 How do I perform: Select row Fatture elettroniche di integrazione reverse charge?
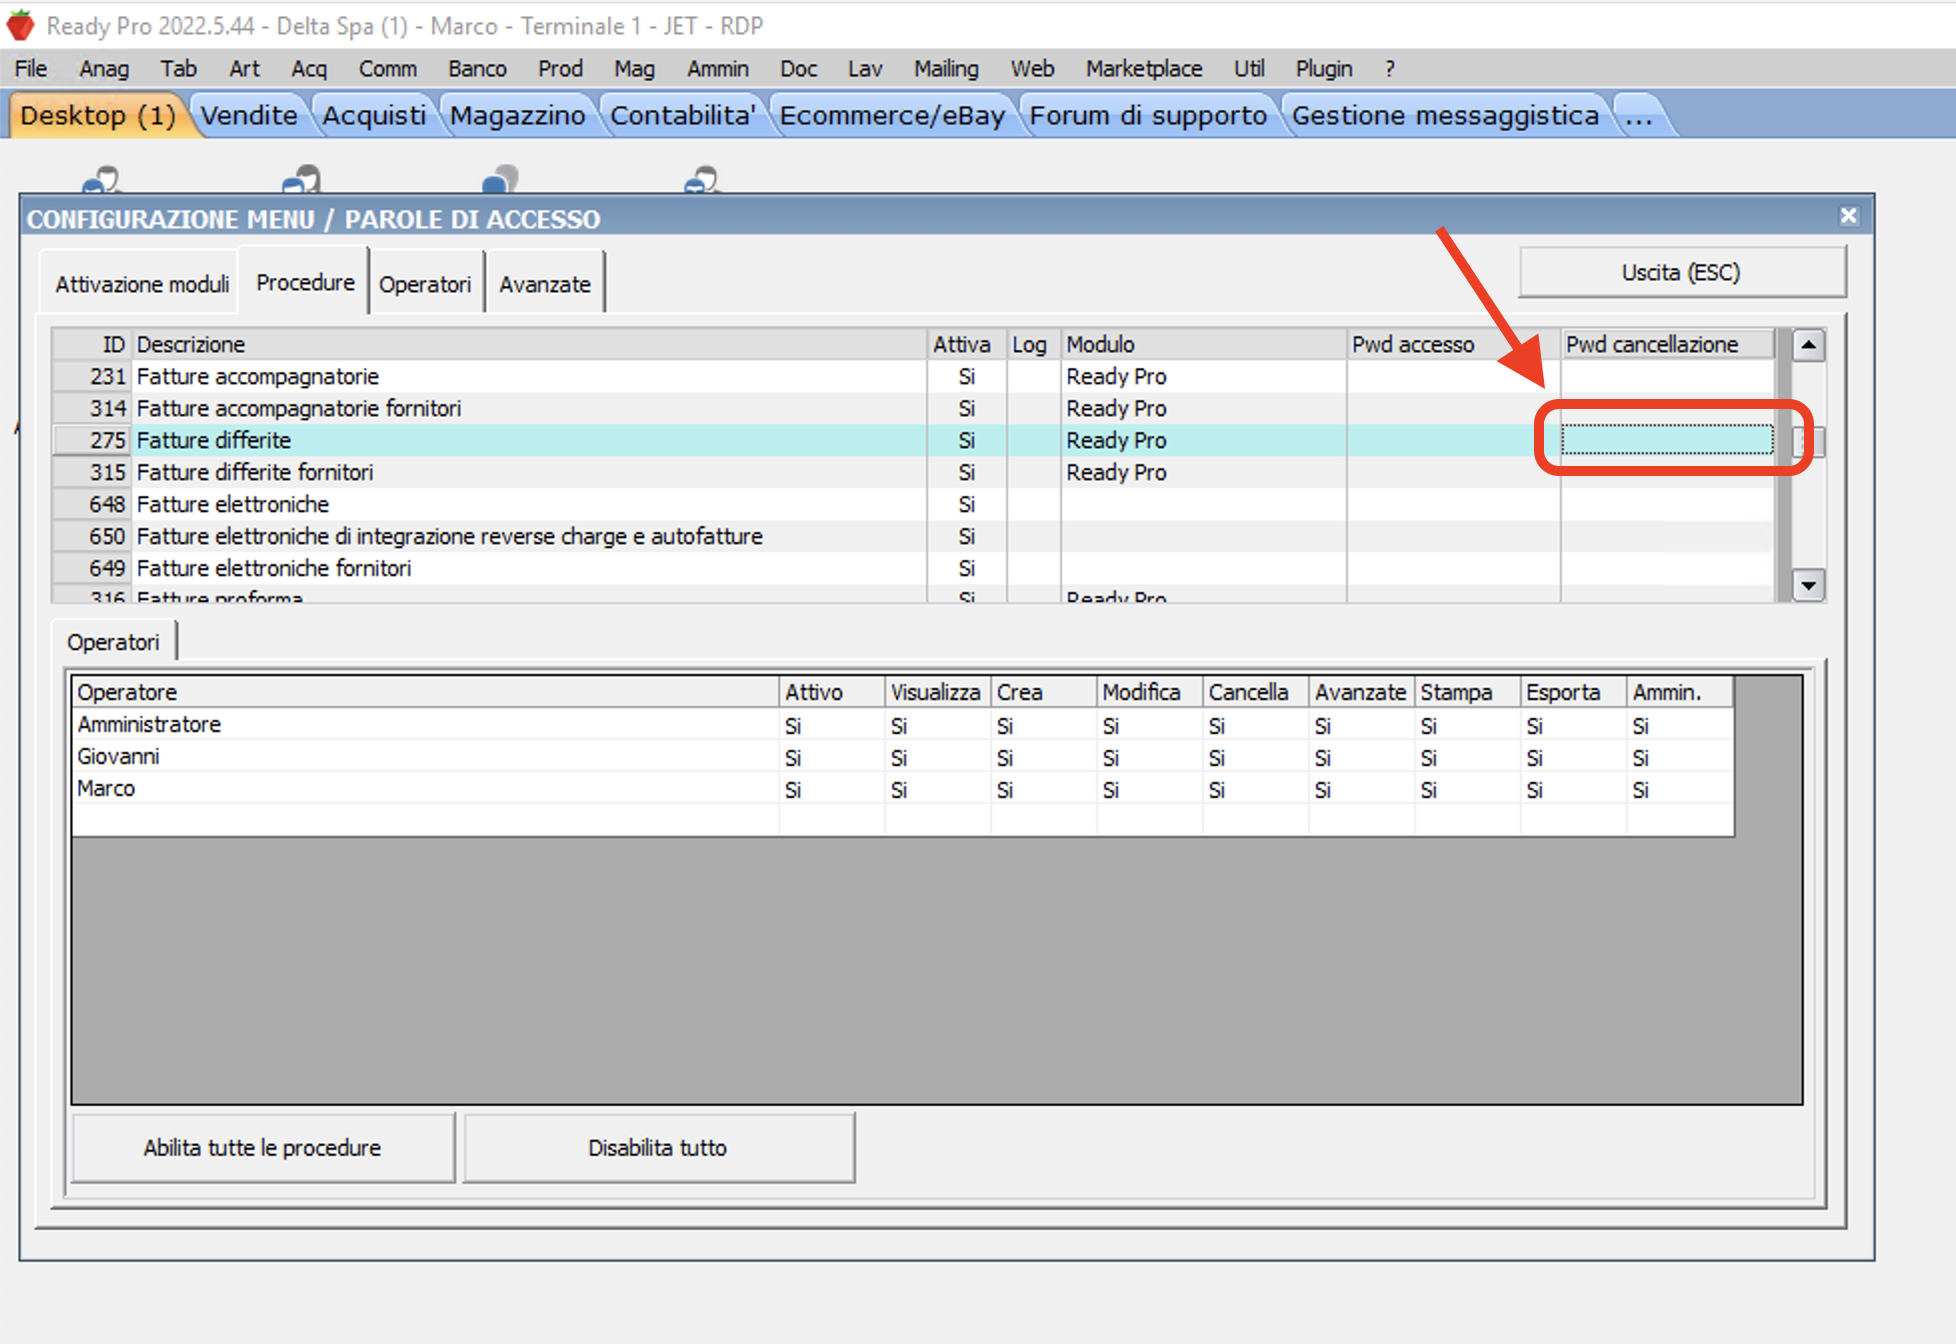[x=914, y=536]
